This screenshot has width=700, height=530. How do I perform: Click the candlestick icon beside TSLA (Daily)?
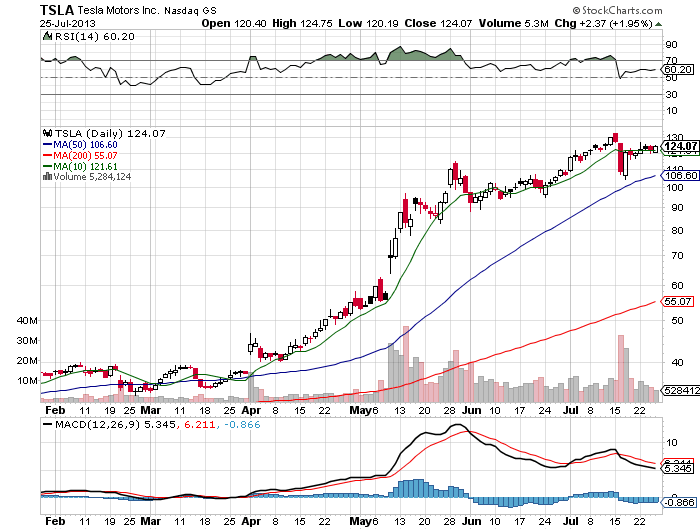pos(48,133)
